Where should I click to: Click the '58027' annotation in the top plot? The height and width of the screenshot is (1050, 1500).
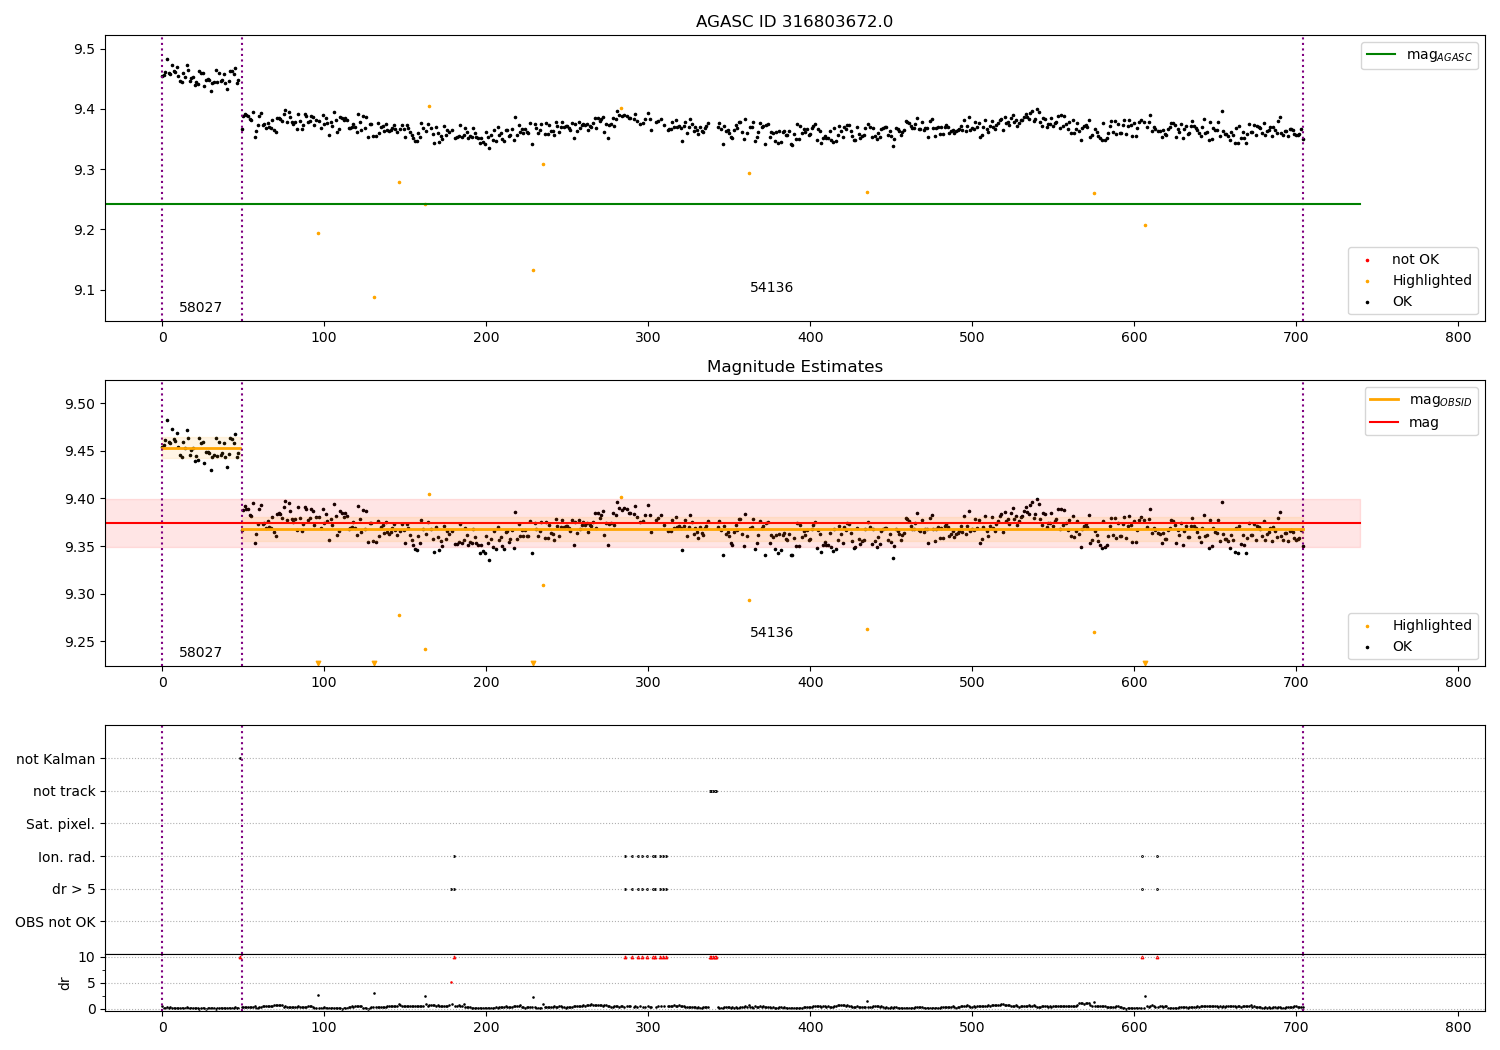click(200, 308)
